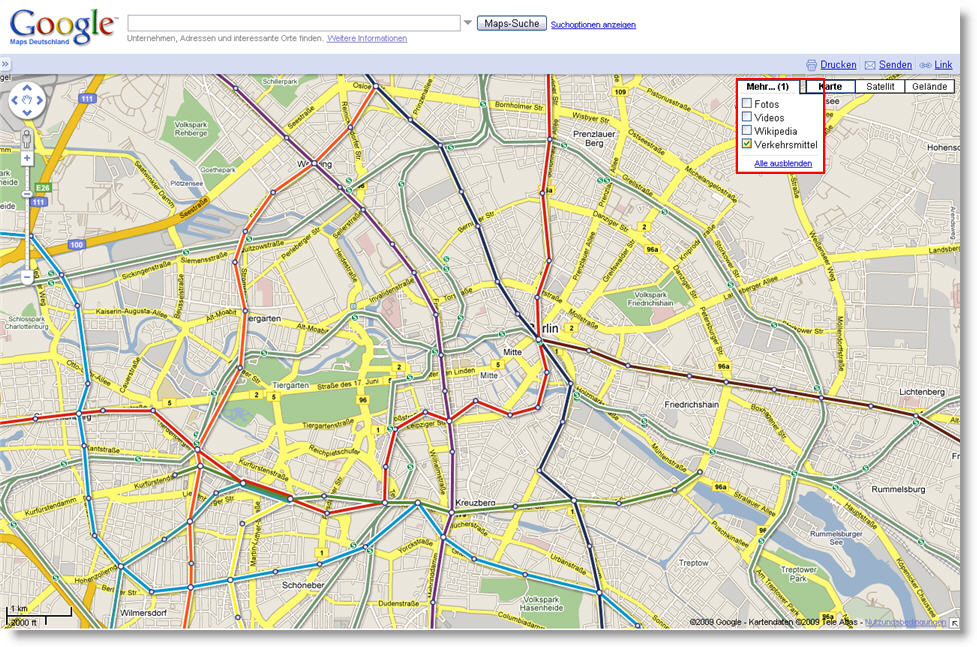
Task: Click the pan up arrow on map control
Action: pos(27,87)
